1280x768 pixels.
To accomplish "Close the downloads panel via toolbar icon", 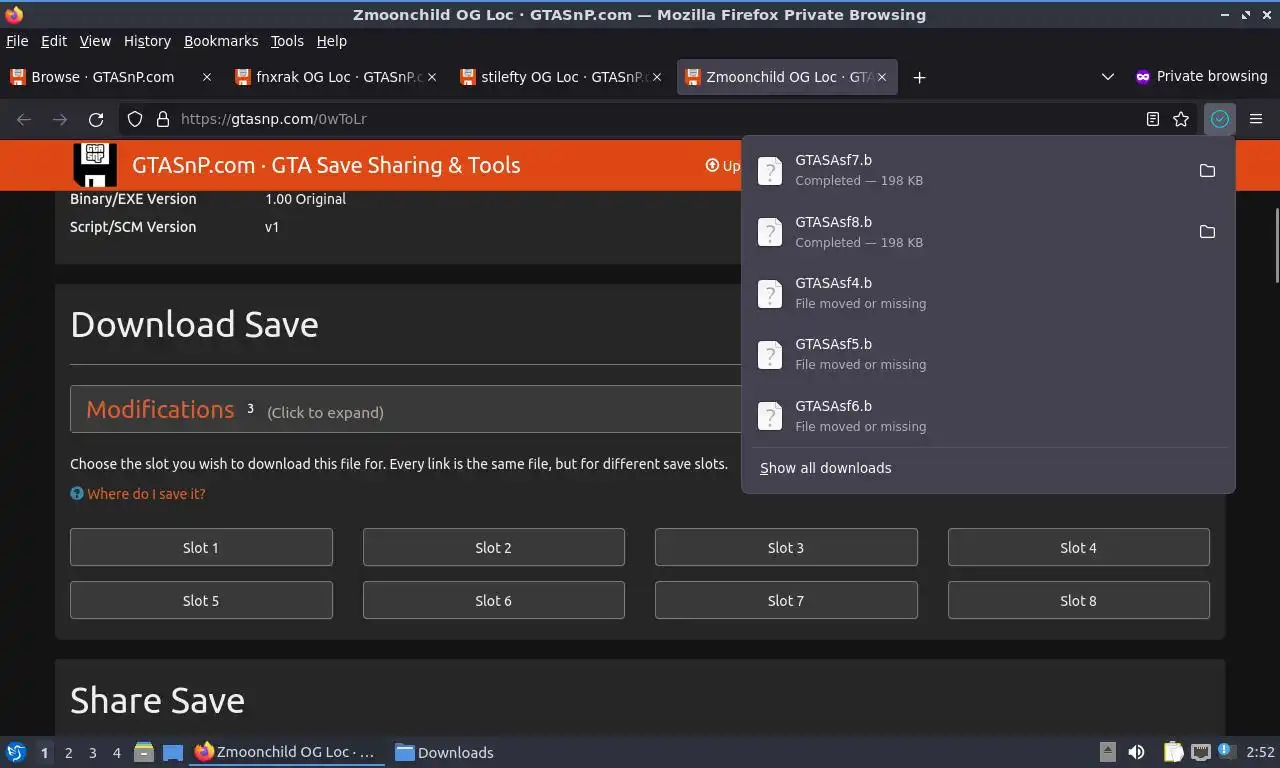I will pos(1220,119).
